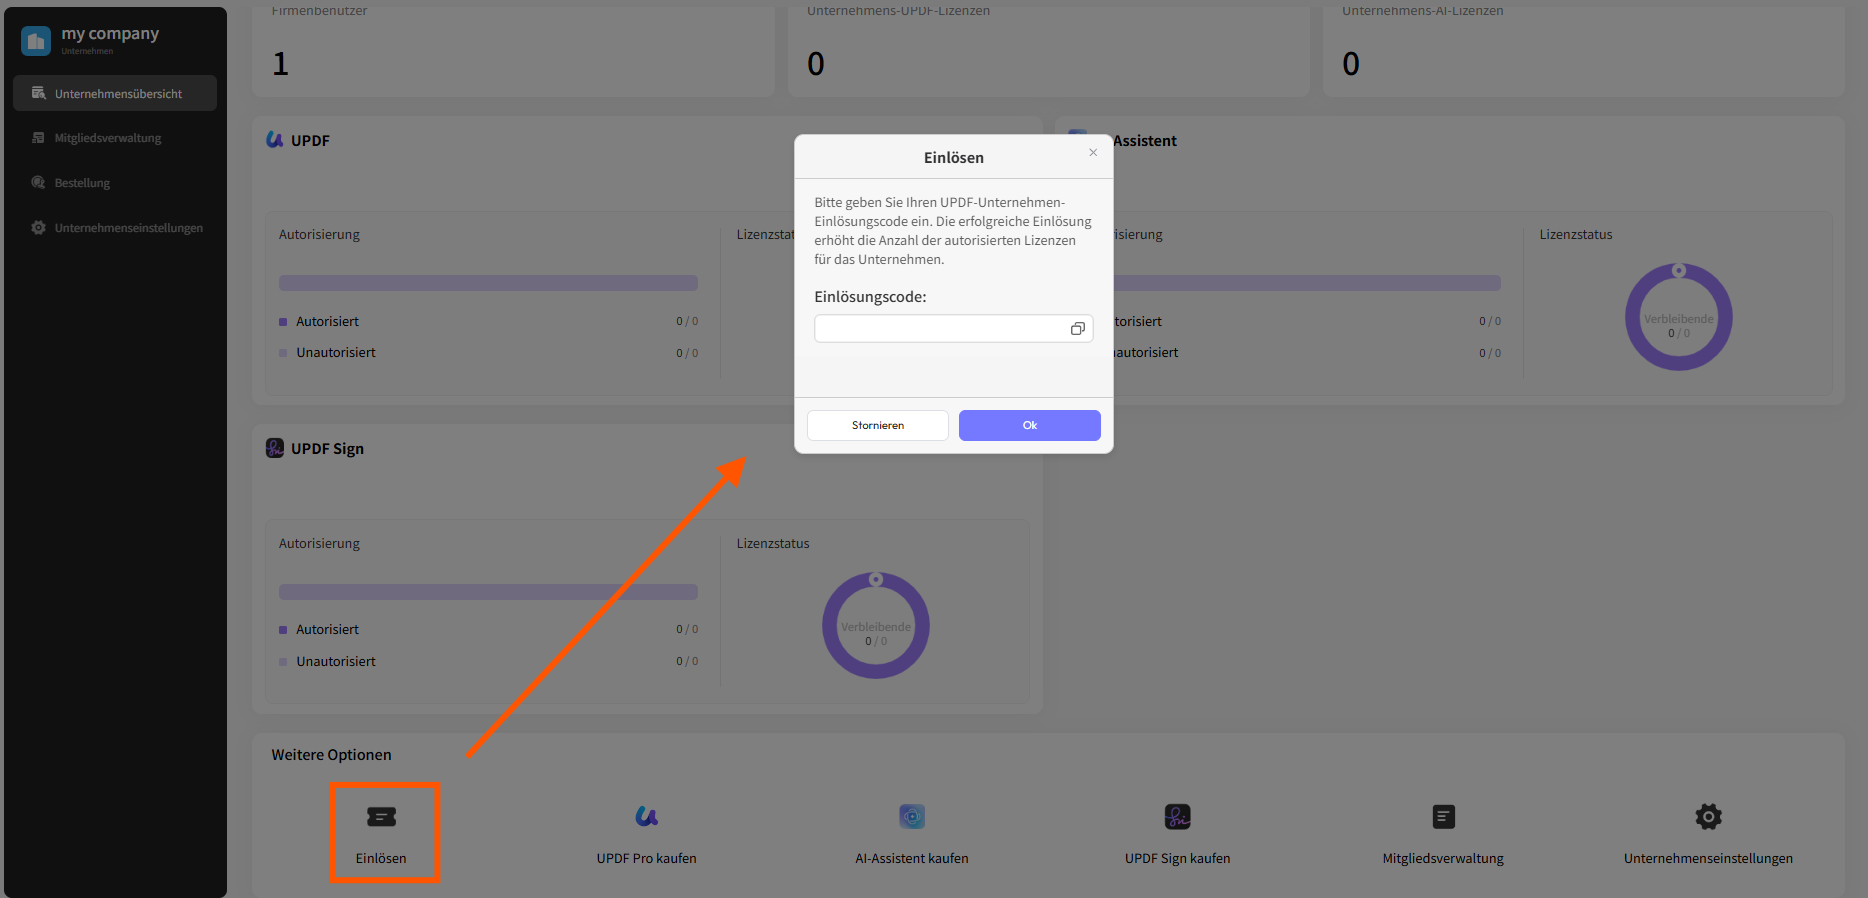Click the UPDF card authorization progress bar
The width and height of the screenshot is (1868, 898).
(x=488, y=283)
